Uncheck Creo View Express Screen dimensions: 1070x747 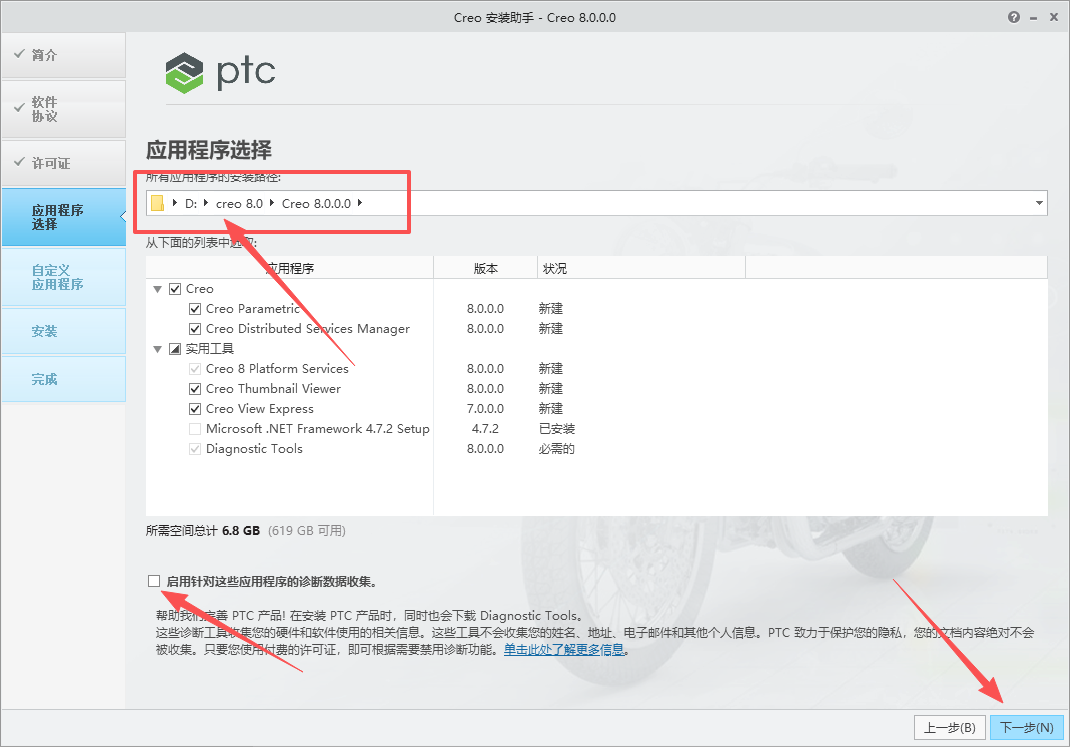point(195,408)
